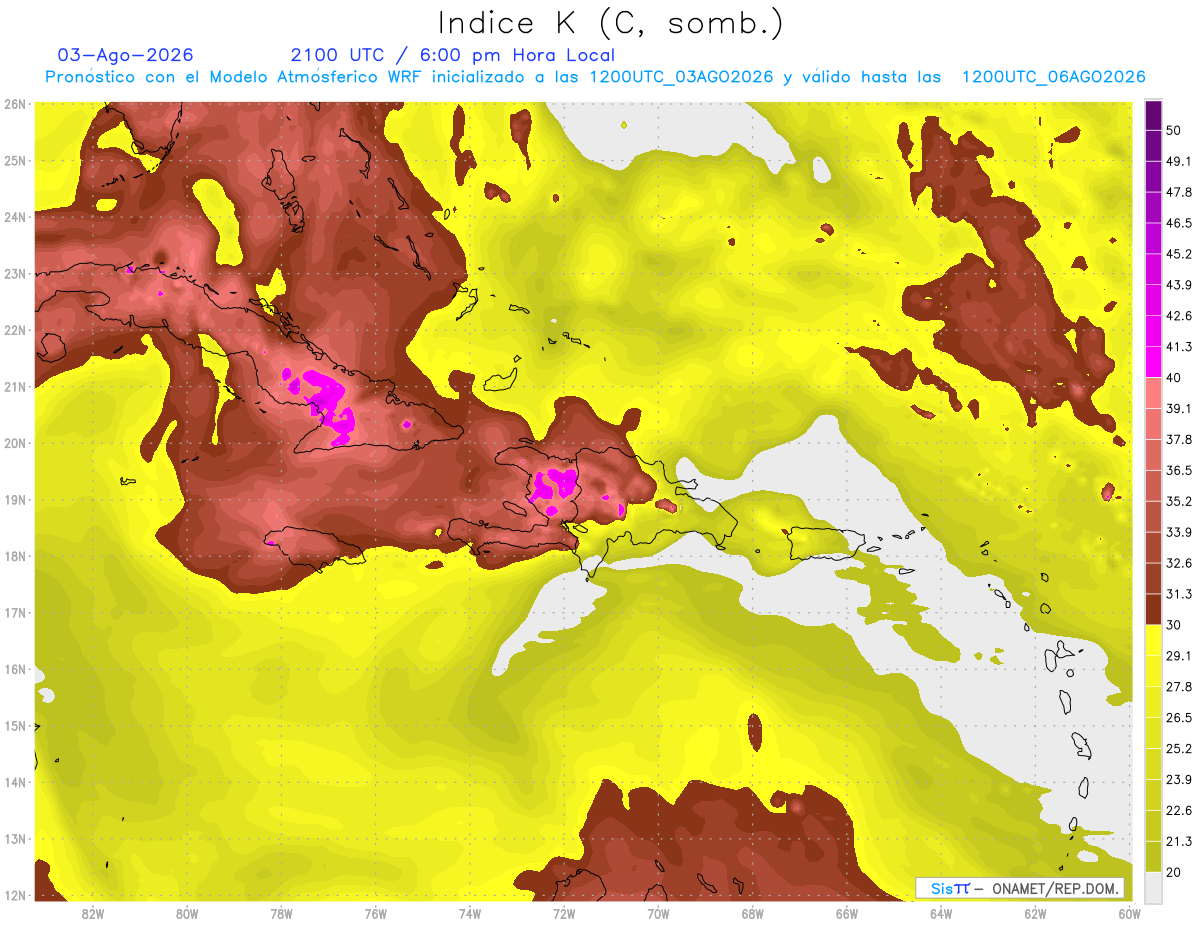This screenshot has width=1200, height=927.
Task: Pick the magenta swatch between 40 and 41.3
Action: (1153, 362)
